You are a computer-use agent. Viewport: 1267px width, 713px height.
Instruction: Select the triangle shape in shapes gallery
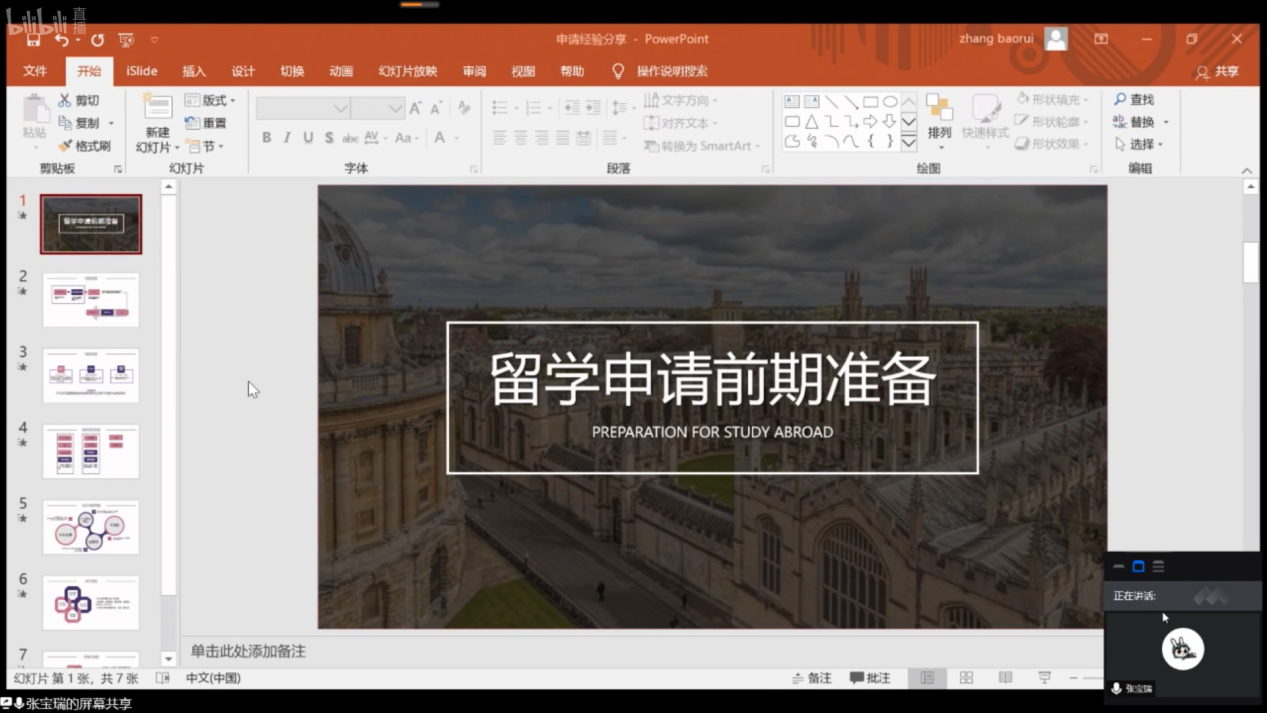[x=812, y=122]
